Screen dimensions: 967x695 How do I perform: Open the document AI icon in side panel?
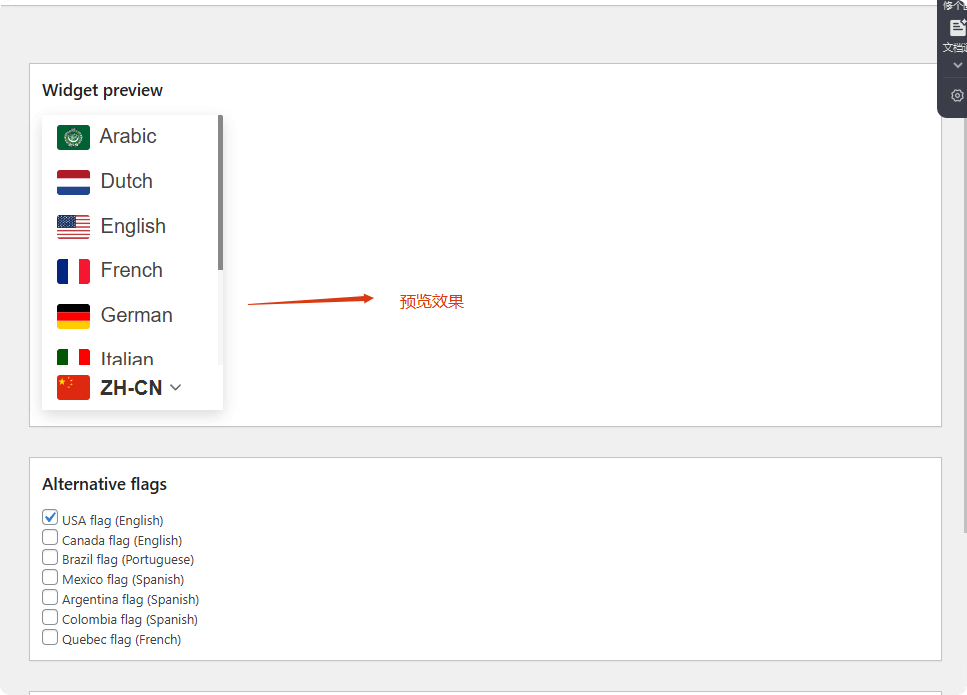pyautogui.click(x=957, y=28)
